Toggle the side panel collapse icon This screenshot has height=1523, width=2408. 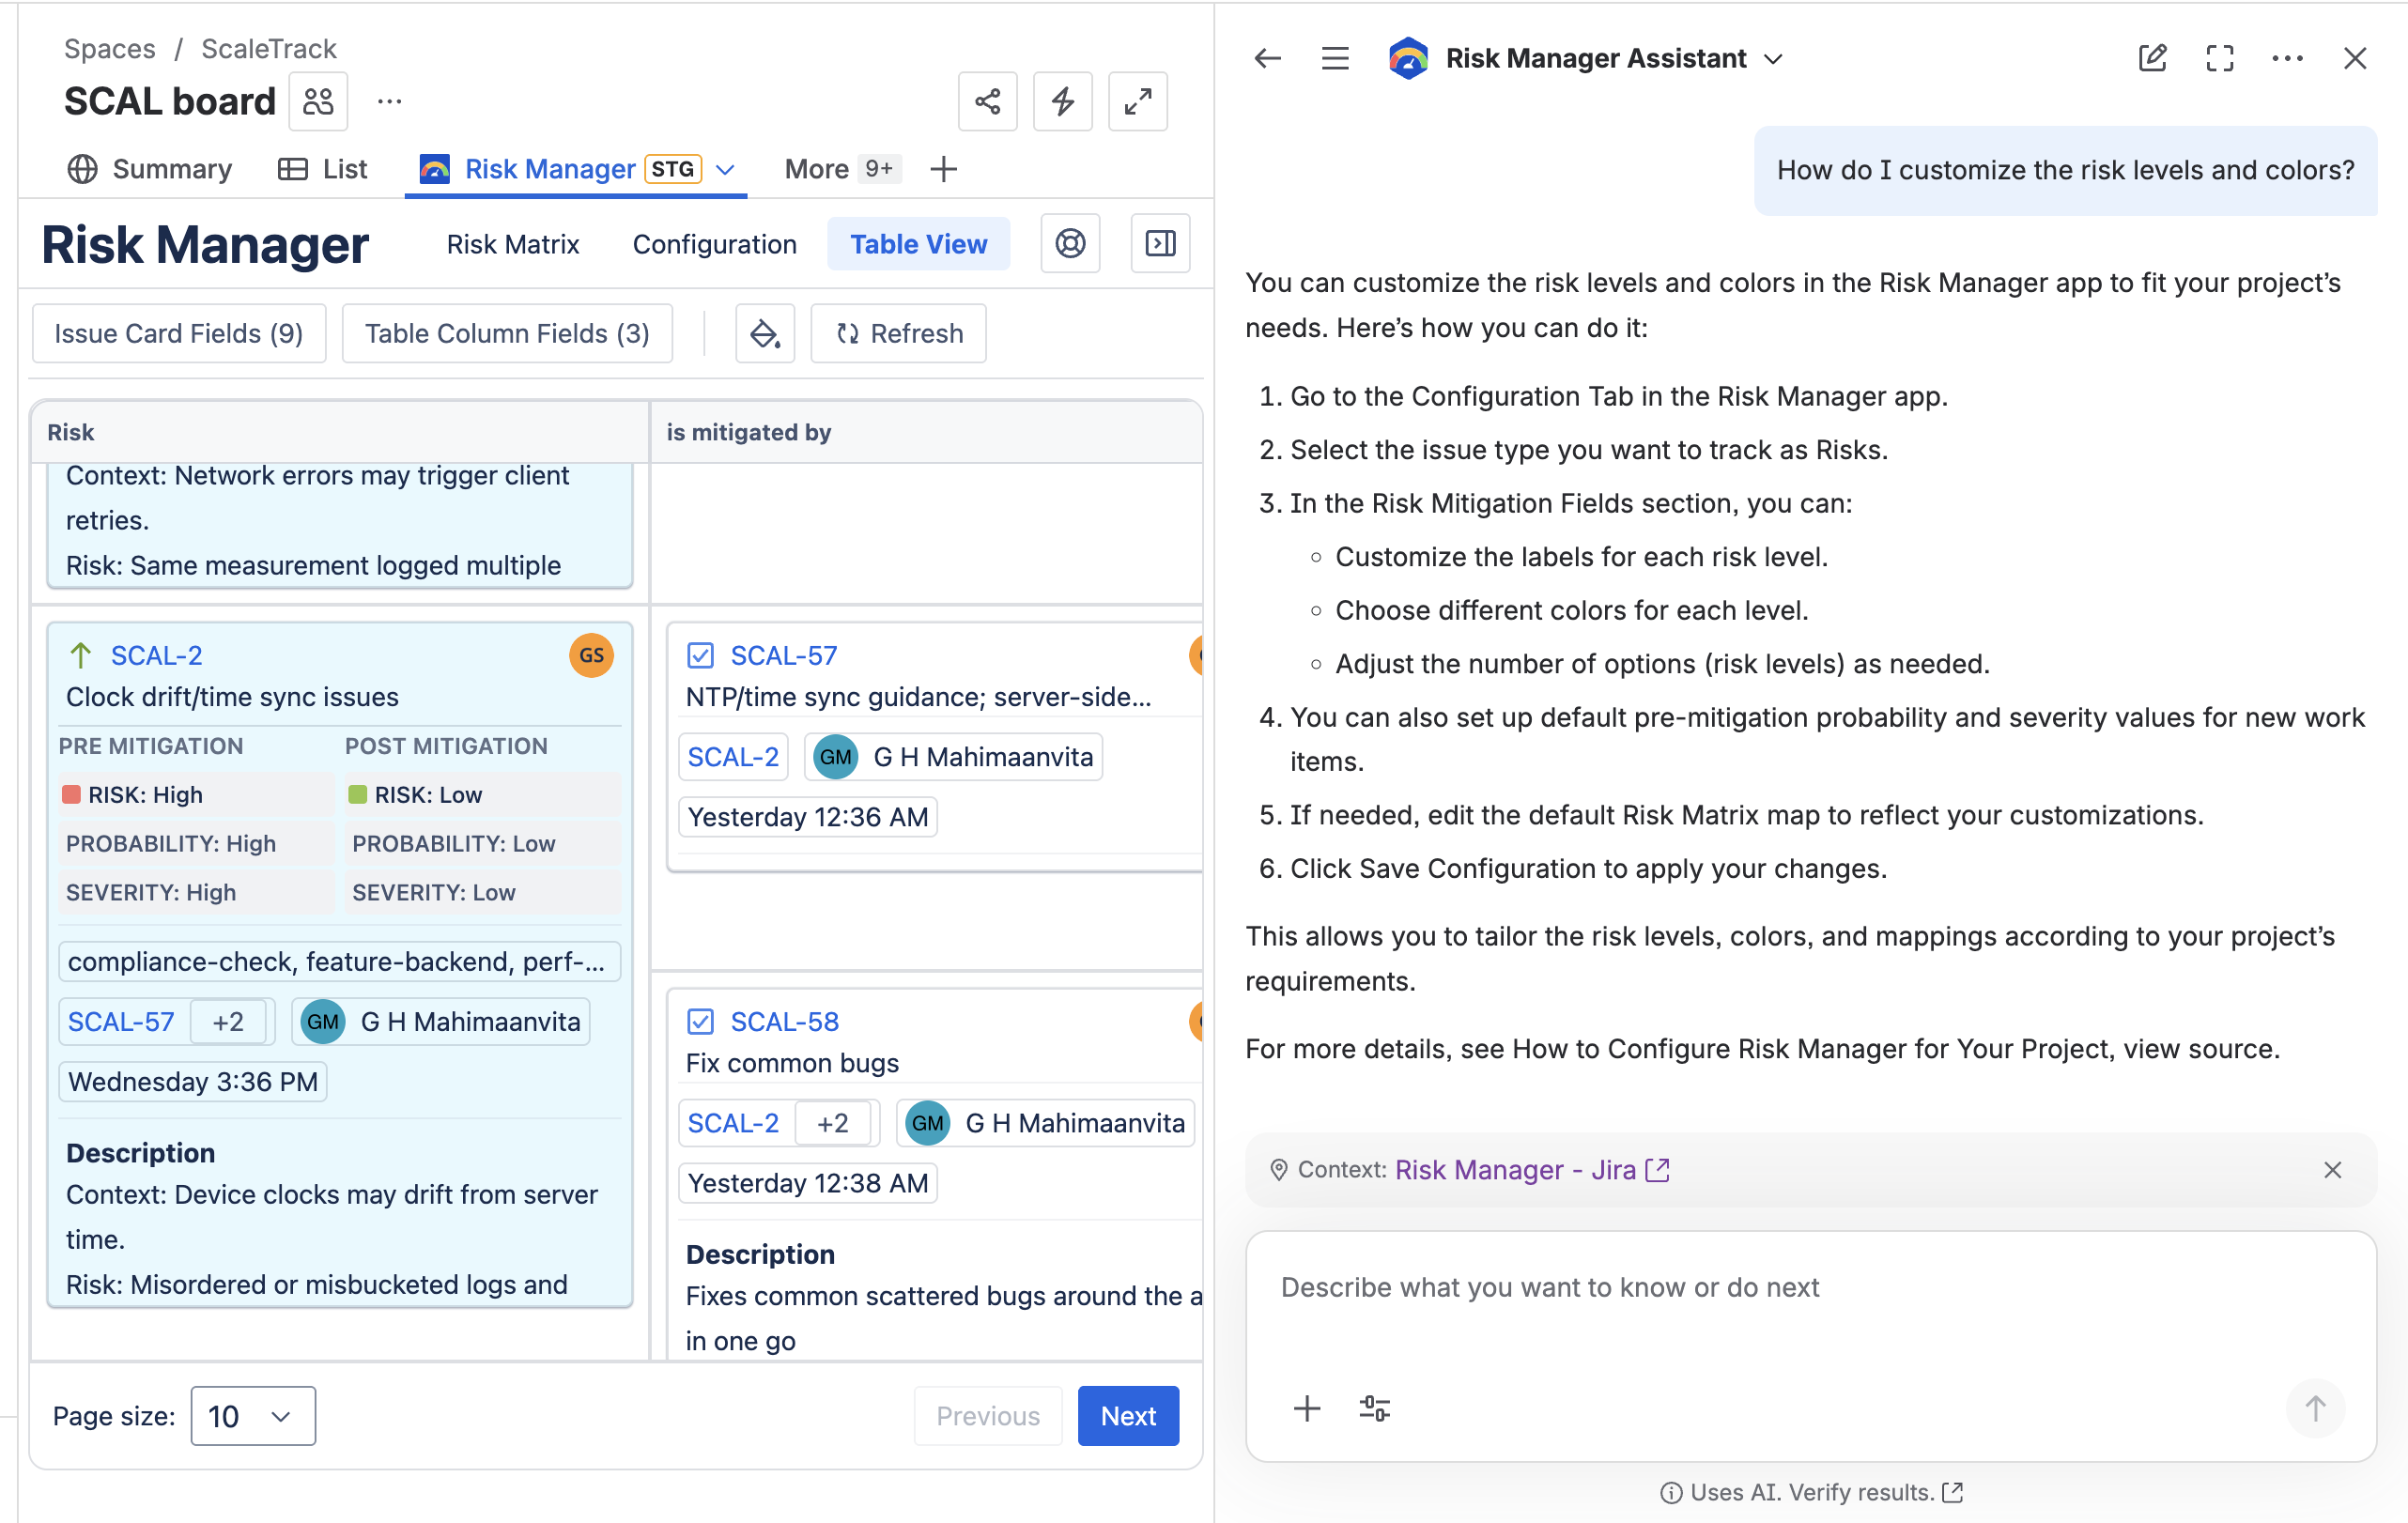pos(1160,244)
